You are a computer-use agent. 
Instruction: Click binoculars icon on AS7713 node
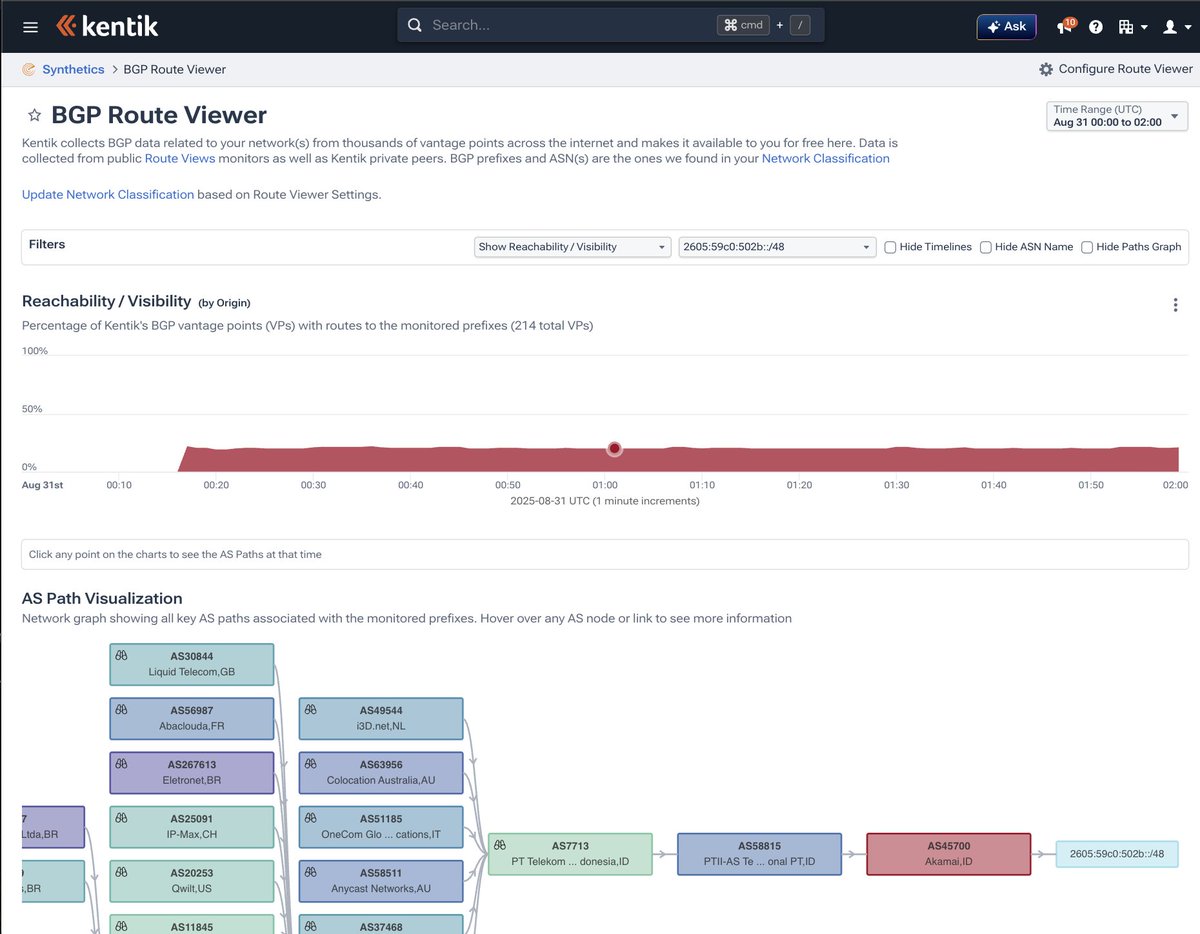click(500, 845)
